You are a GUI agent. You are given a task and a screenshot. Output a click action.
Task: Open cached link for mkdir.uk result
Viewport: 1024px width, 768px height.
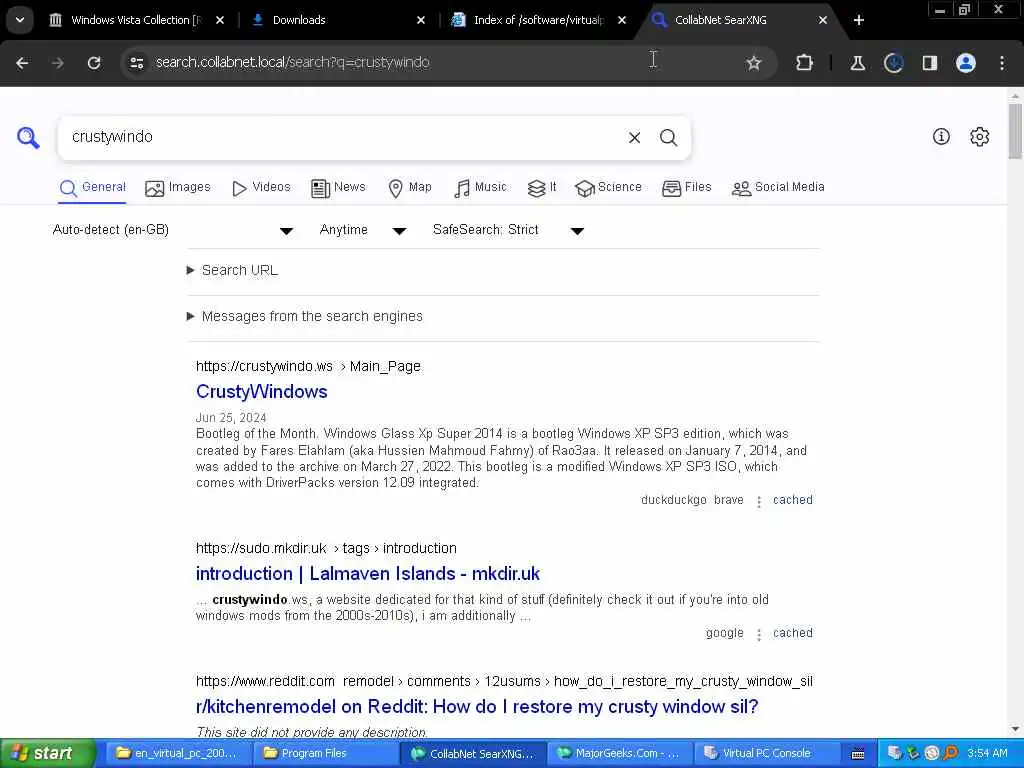click(793, 633)
